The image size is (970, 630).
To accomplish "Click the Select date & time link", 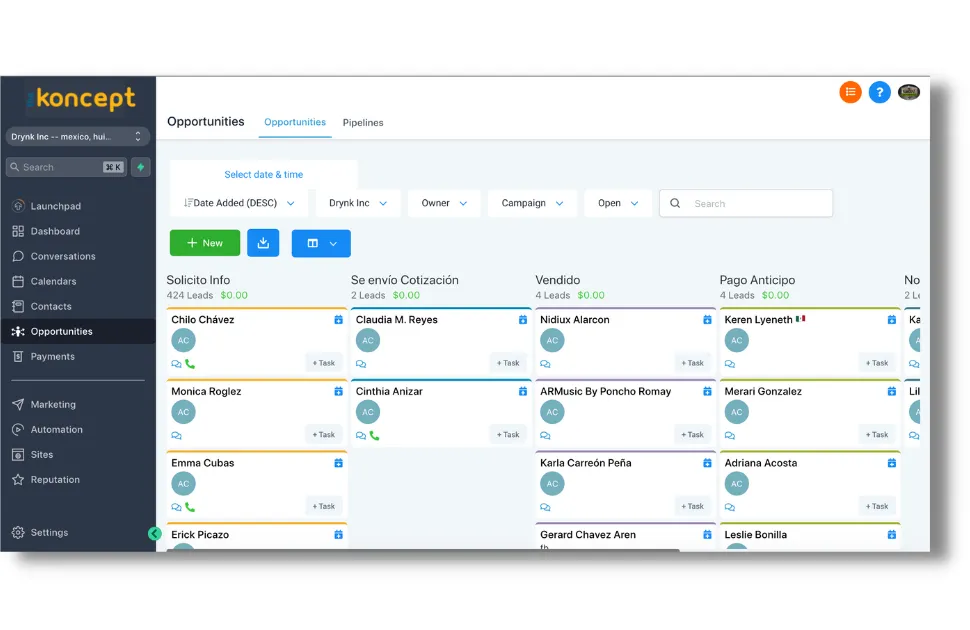I will (264, 175).
